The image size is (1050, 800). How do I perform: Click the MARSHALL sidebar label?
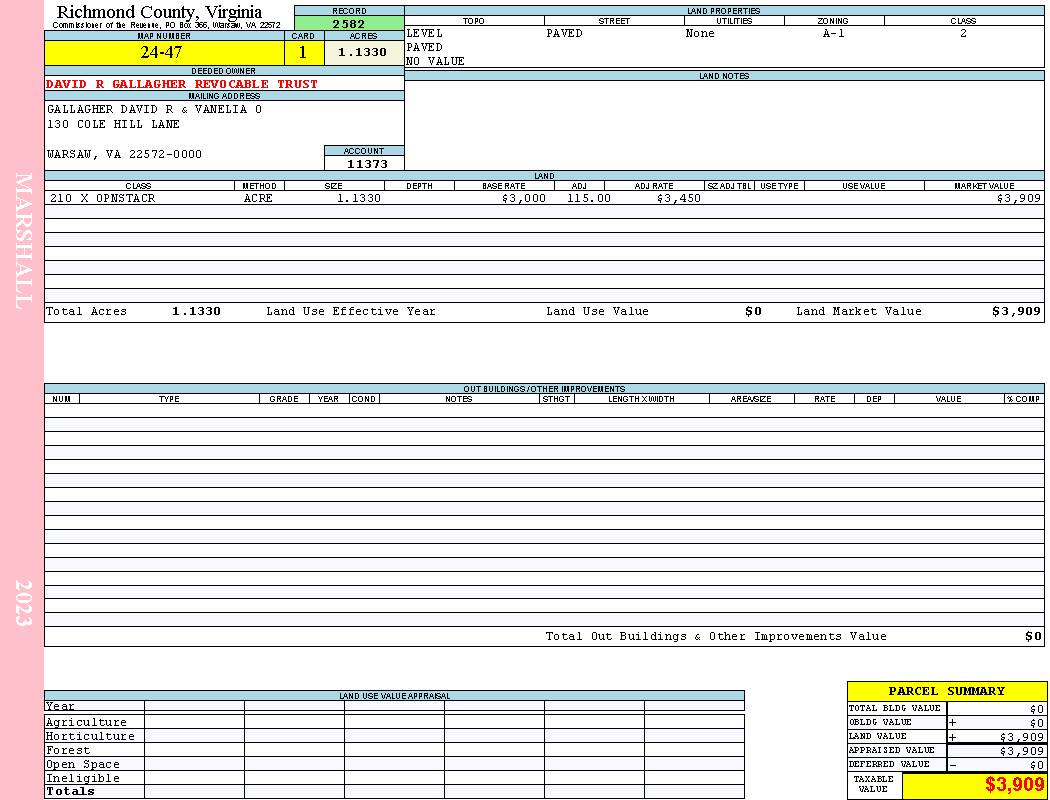[x=23, y=241]
